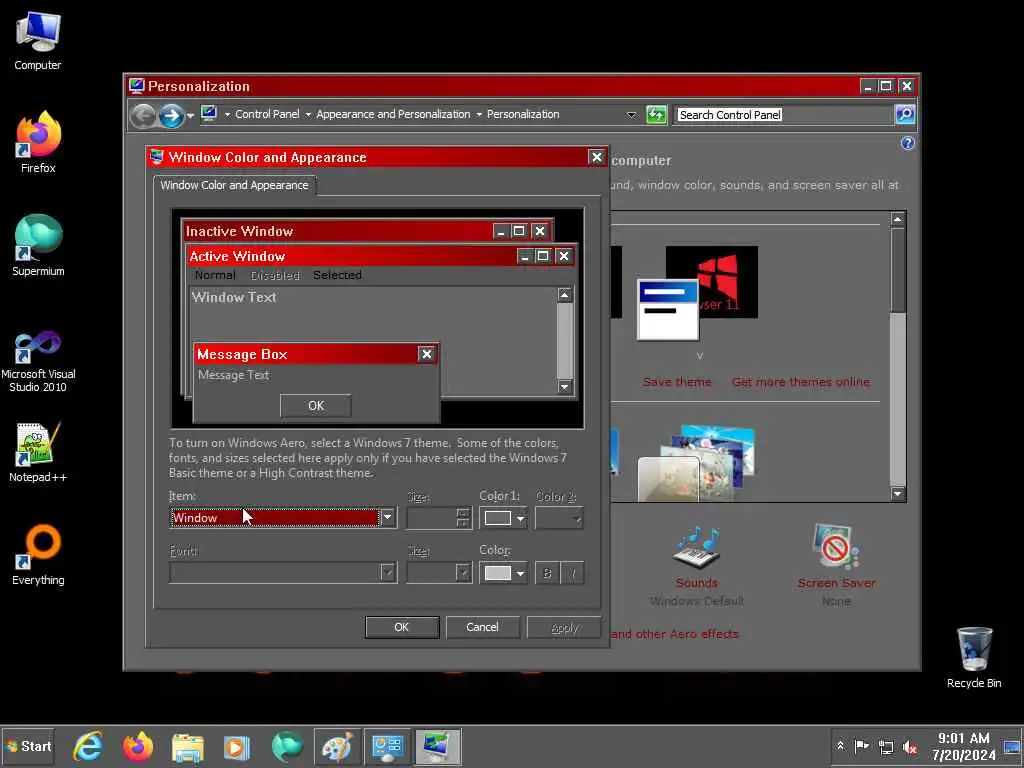This screenshot has height=768, width=1024.
Task: Click Normal in the preview menu
Action: (215, 275)
